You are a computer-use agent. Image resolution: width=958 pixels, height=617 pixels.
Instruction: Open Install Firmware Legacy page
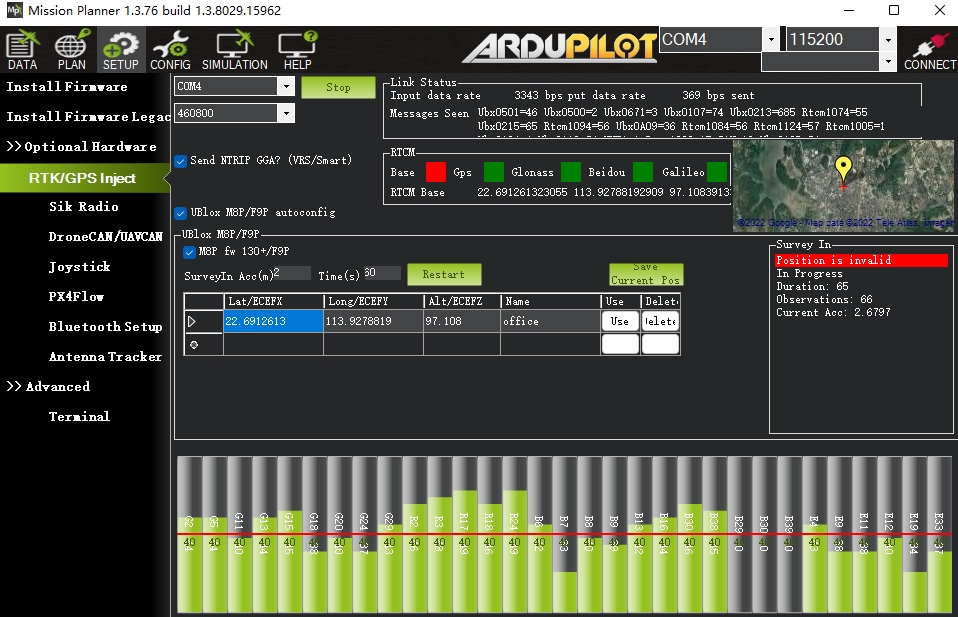87,117
